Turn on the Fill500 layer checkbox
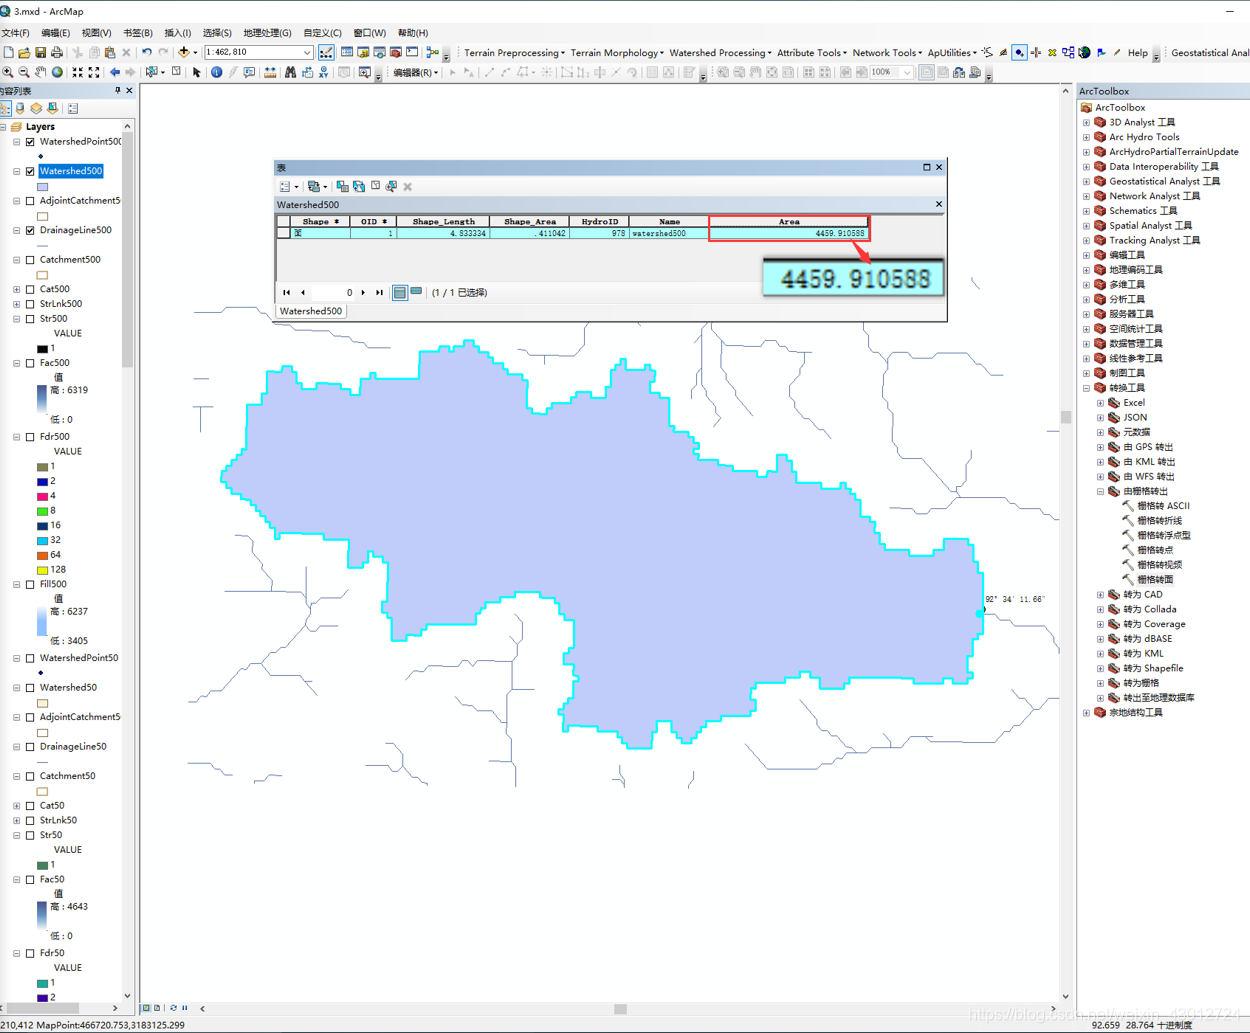This screenshot has width=1250, height=1033. click(30, 584)
